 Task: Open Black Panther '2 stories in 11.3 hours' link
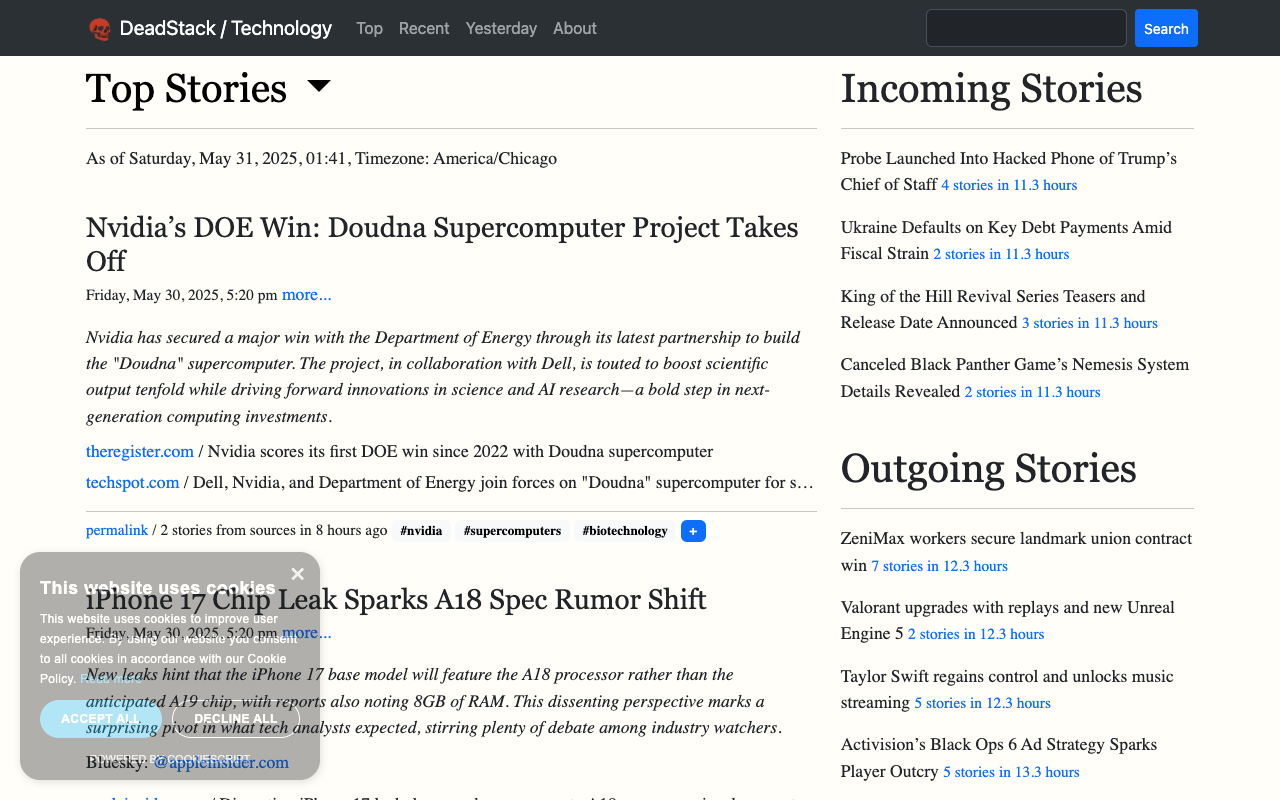coord(1033,392)
